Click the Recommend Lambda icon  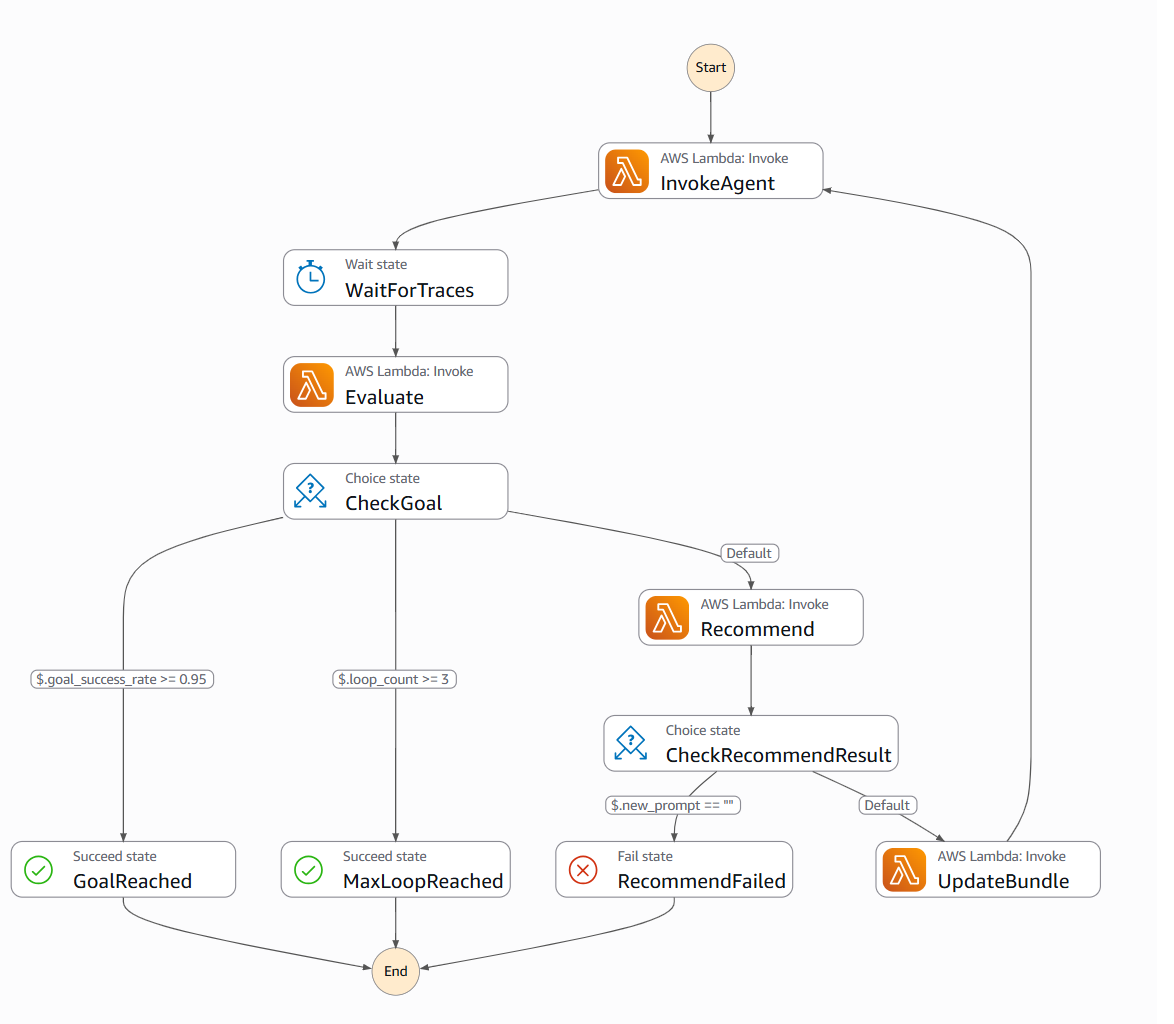pos(667,618)
